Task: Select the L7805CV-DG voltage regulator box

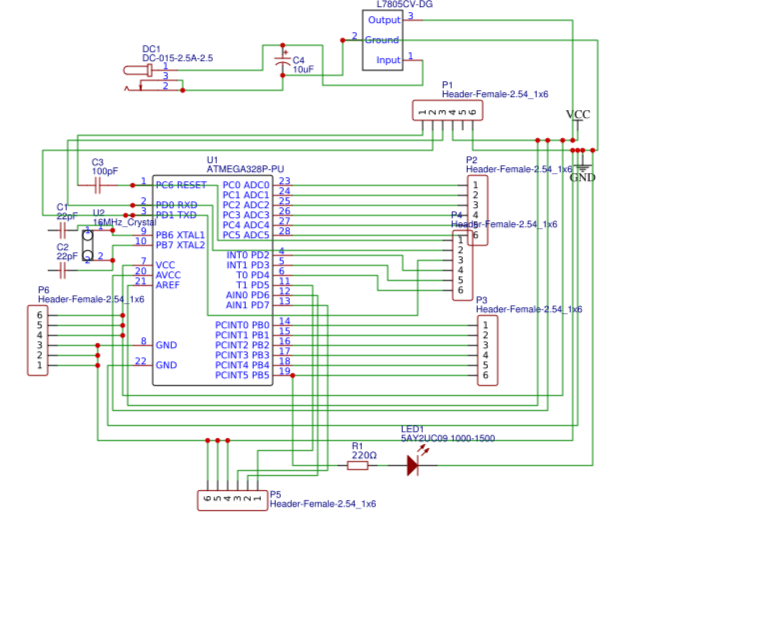Action: 384,40
